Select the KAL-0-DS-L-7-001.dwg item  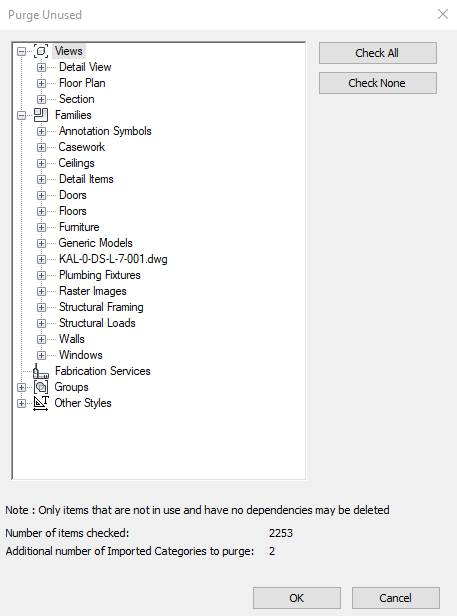tap(113, 259)
